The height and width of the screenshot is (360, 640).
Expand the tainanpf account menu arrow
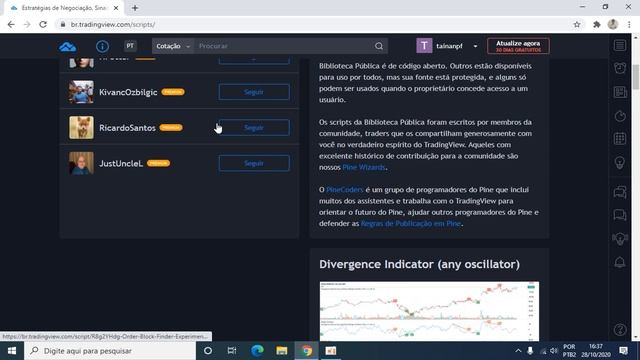pyautogui.click(x=475, y=46)
